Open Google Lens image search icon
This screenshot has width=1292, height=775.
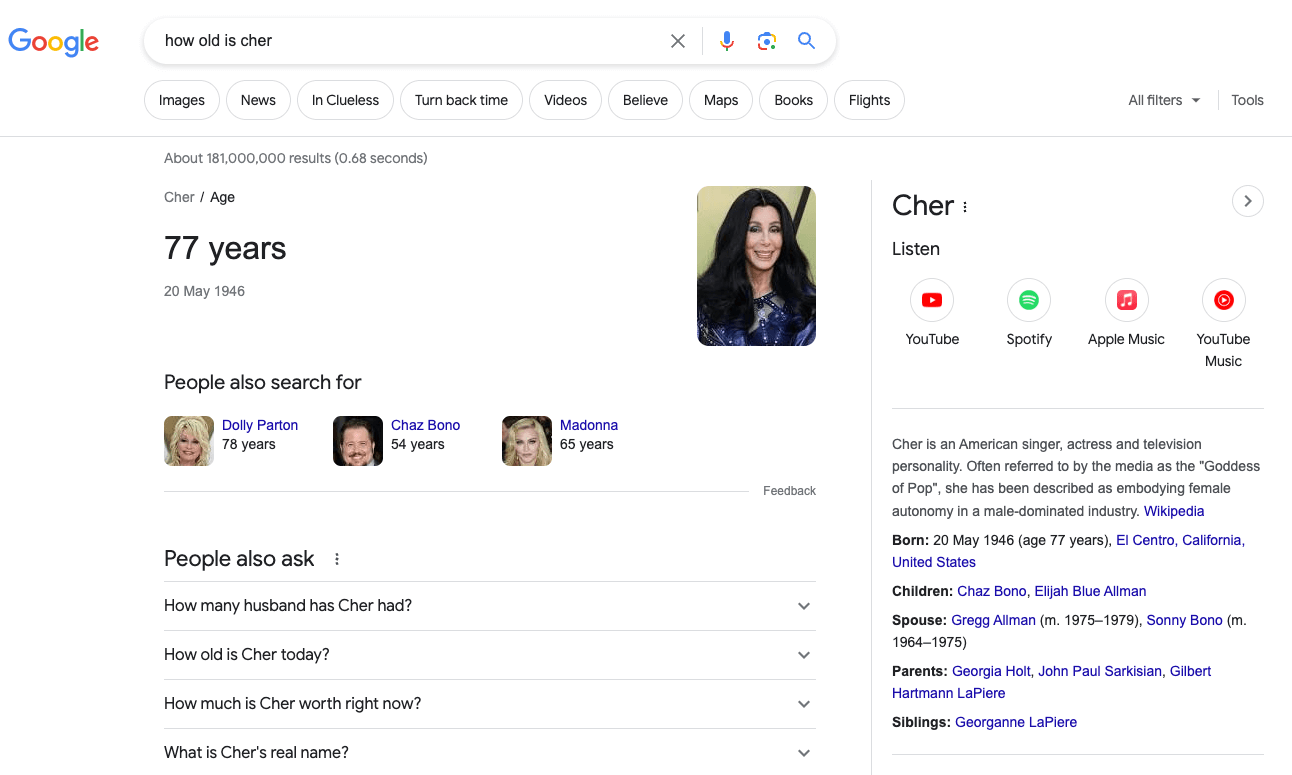pyautogui.click(x=767, y=41)
